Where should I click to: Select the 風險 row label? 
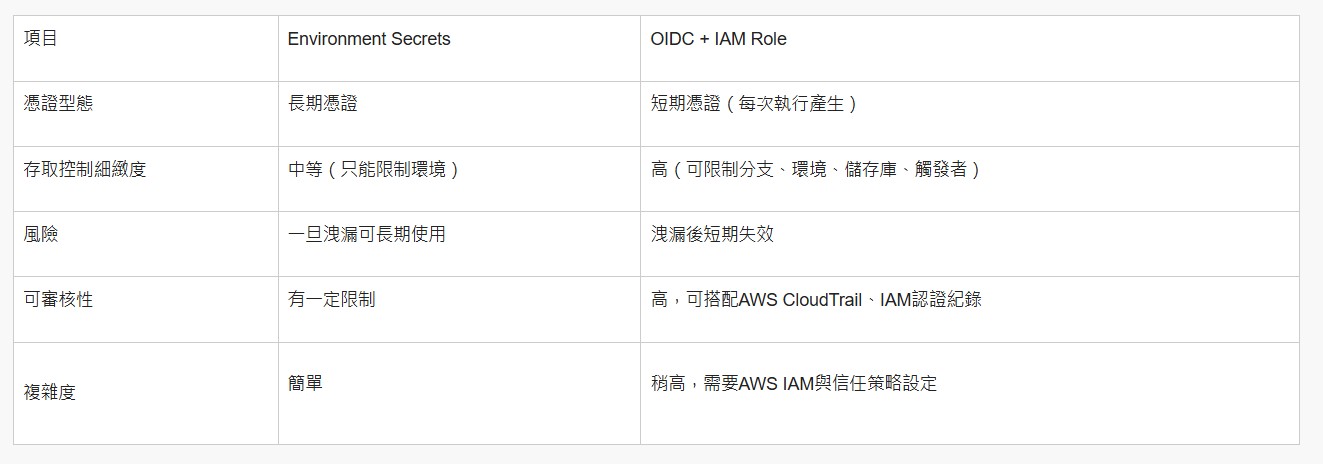coord(146,243)
